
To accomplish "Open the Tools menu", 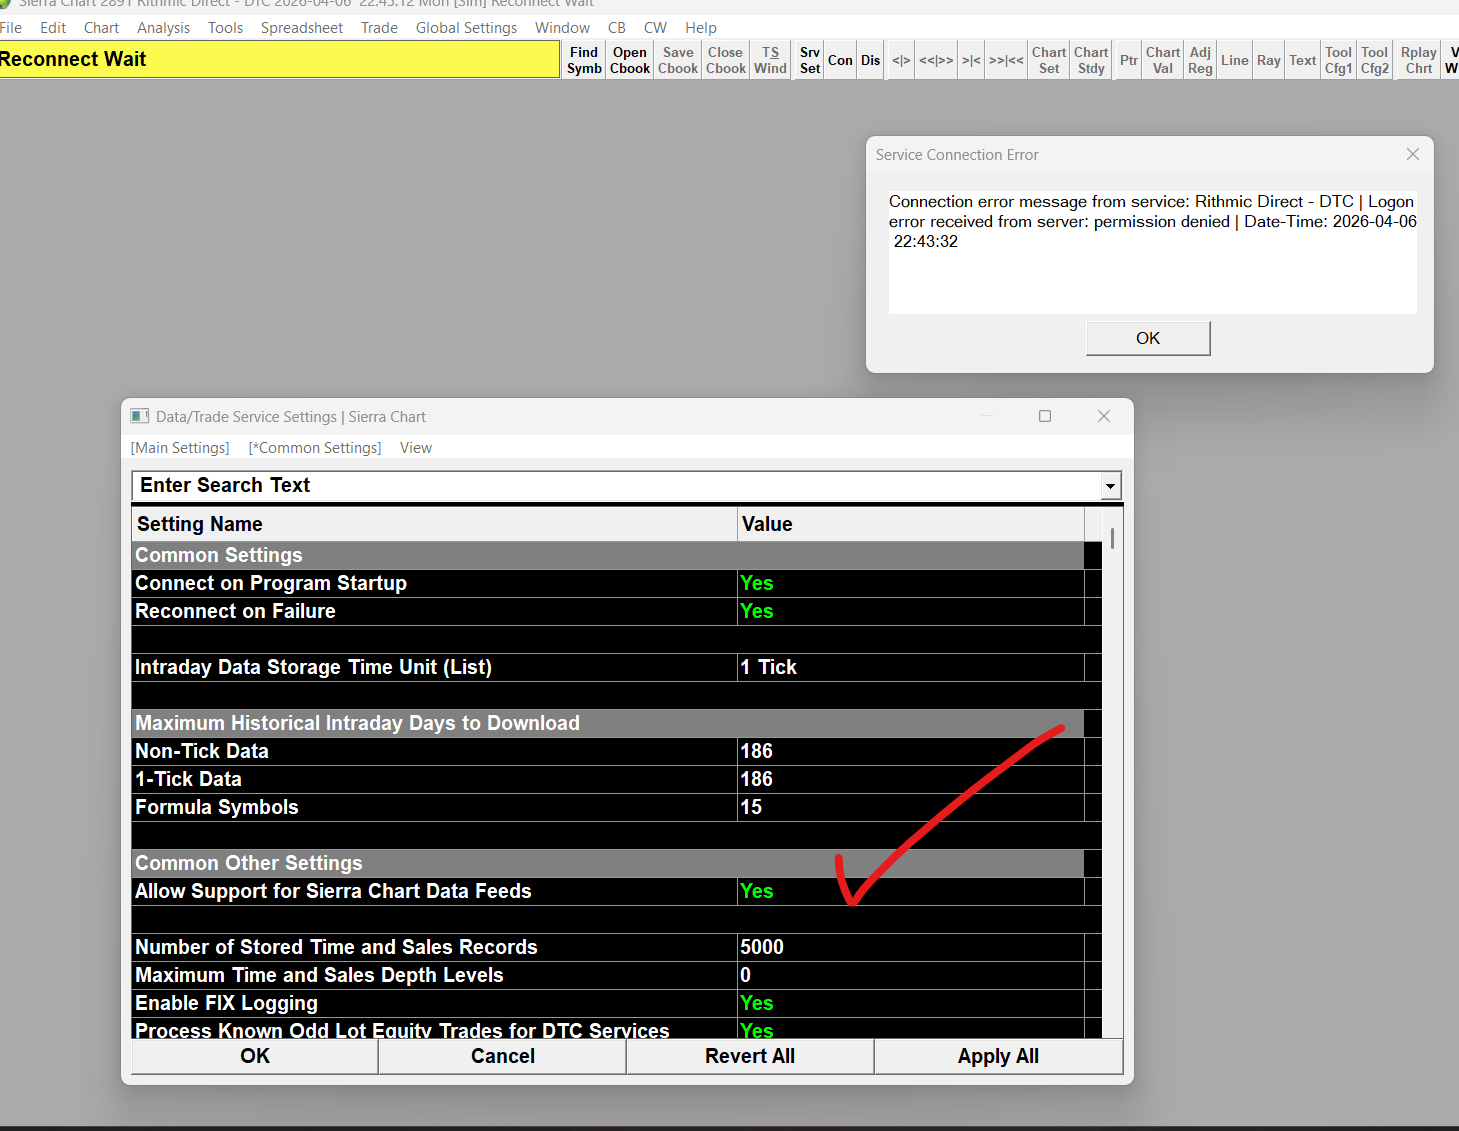I will click(225, 28).
